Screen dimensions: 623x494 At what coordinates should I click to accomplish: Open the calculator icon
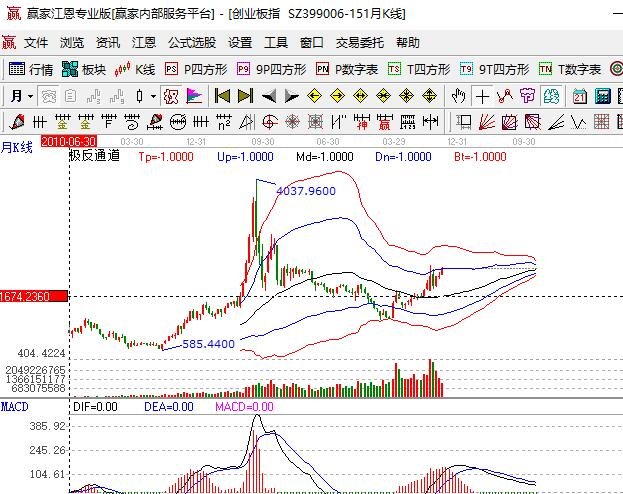(x=603, y=96)
